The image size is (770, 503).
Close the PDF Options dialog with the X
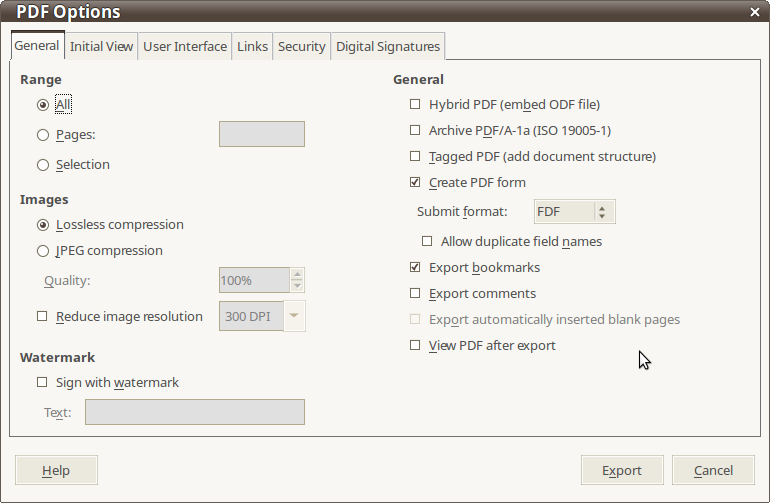click(755, 12)
